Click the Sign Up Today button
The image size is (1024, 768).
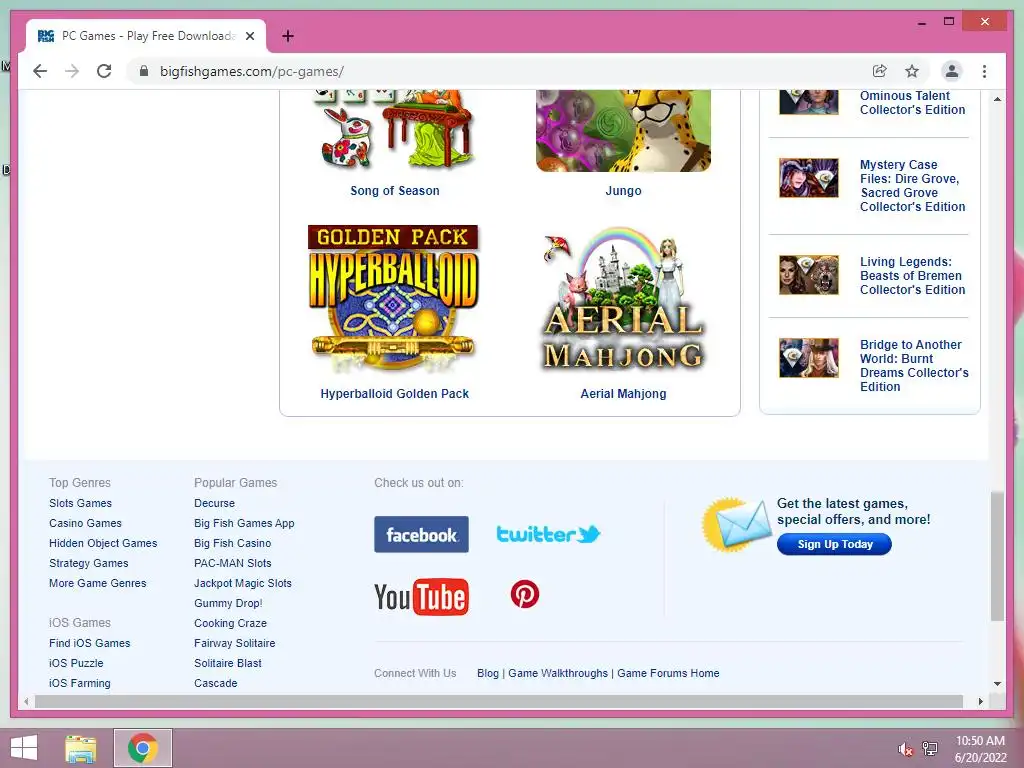tap(834, 544)
